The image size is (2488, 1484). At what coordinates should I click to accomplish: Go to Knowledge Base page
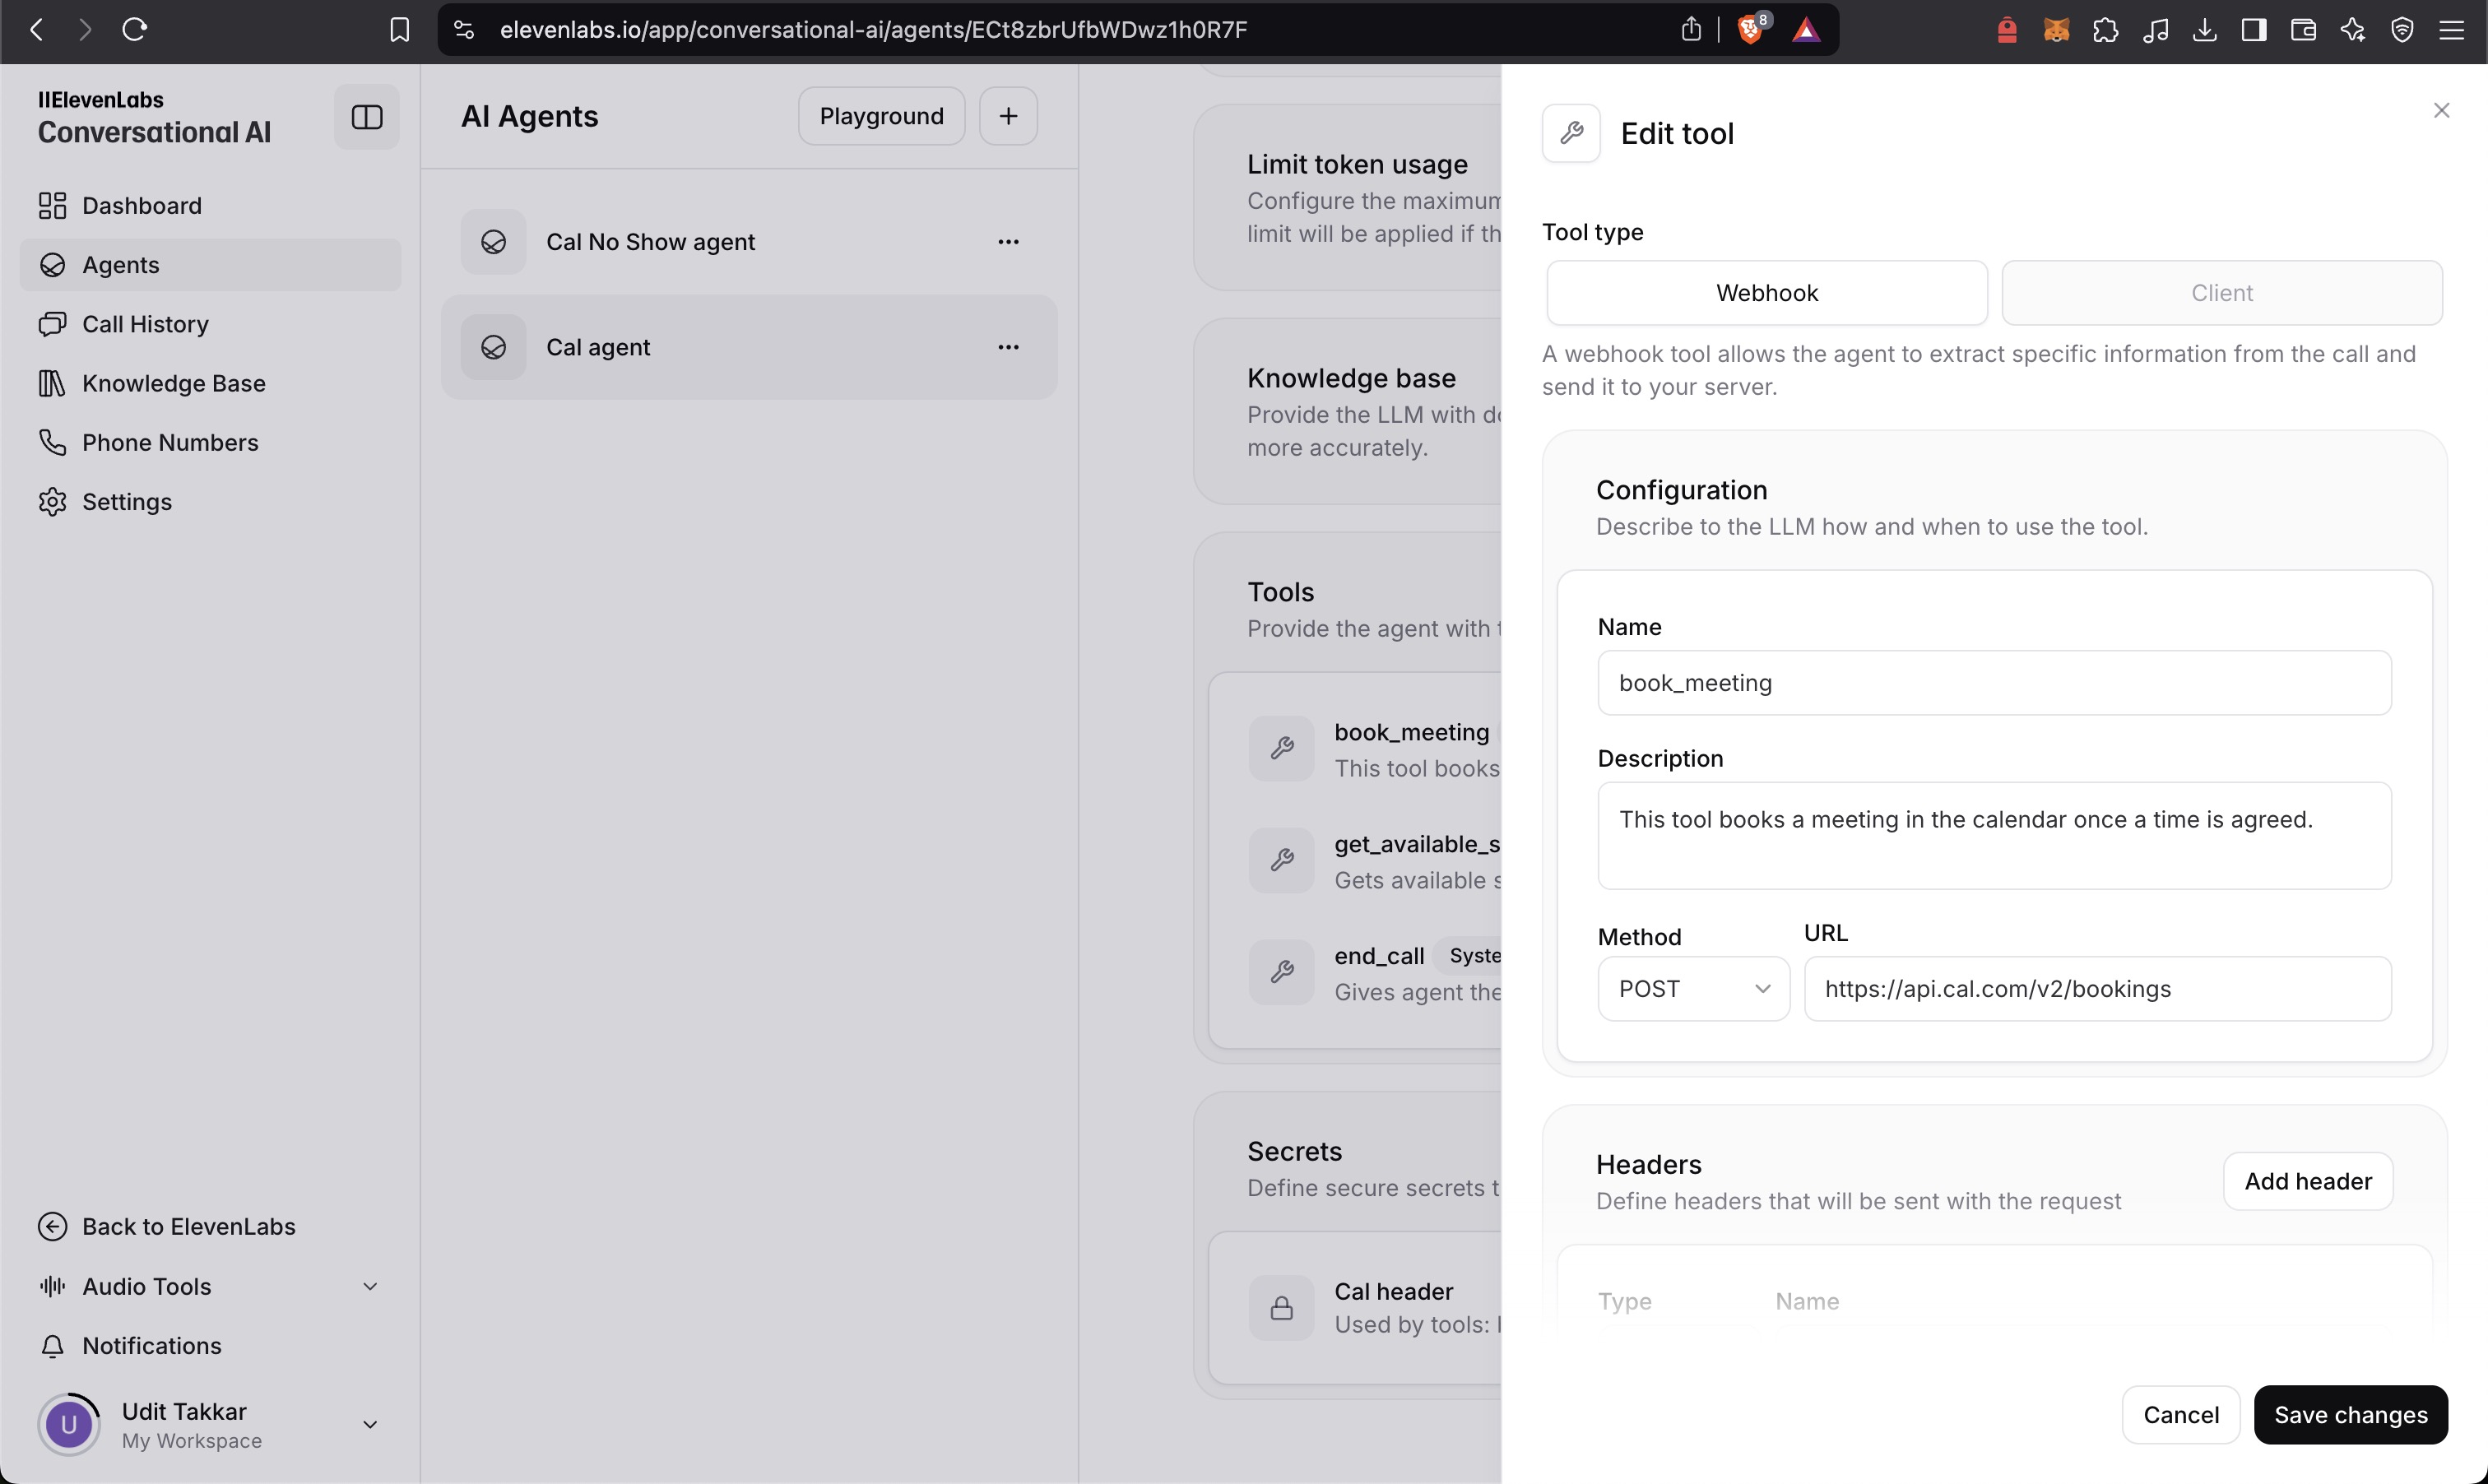(x=173, y=383)
